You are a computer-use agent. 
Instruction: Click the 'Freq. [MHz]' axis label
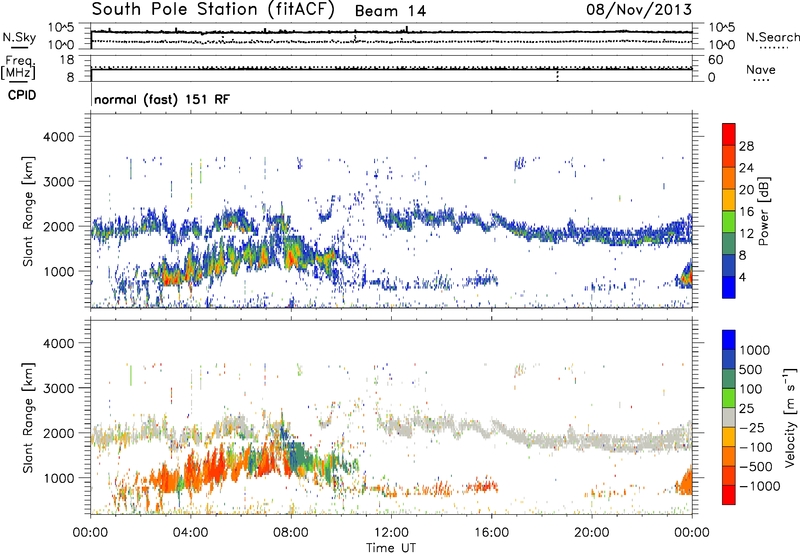click(19, 67)
